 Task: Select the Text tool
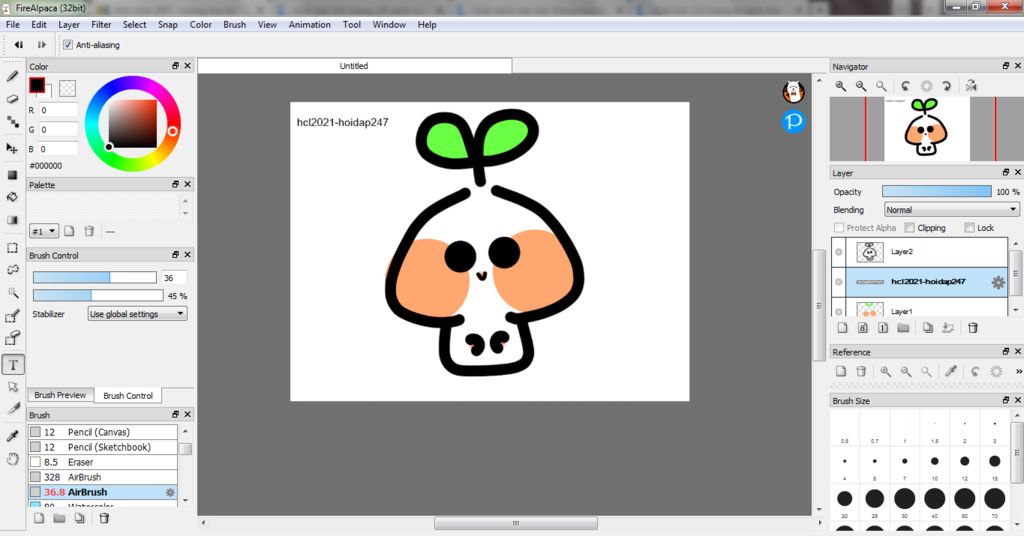(12, 365)
